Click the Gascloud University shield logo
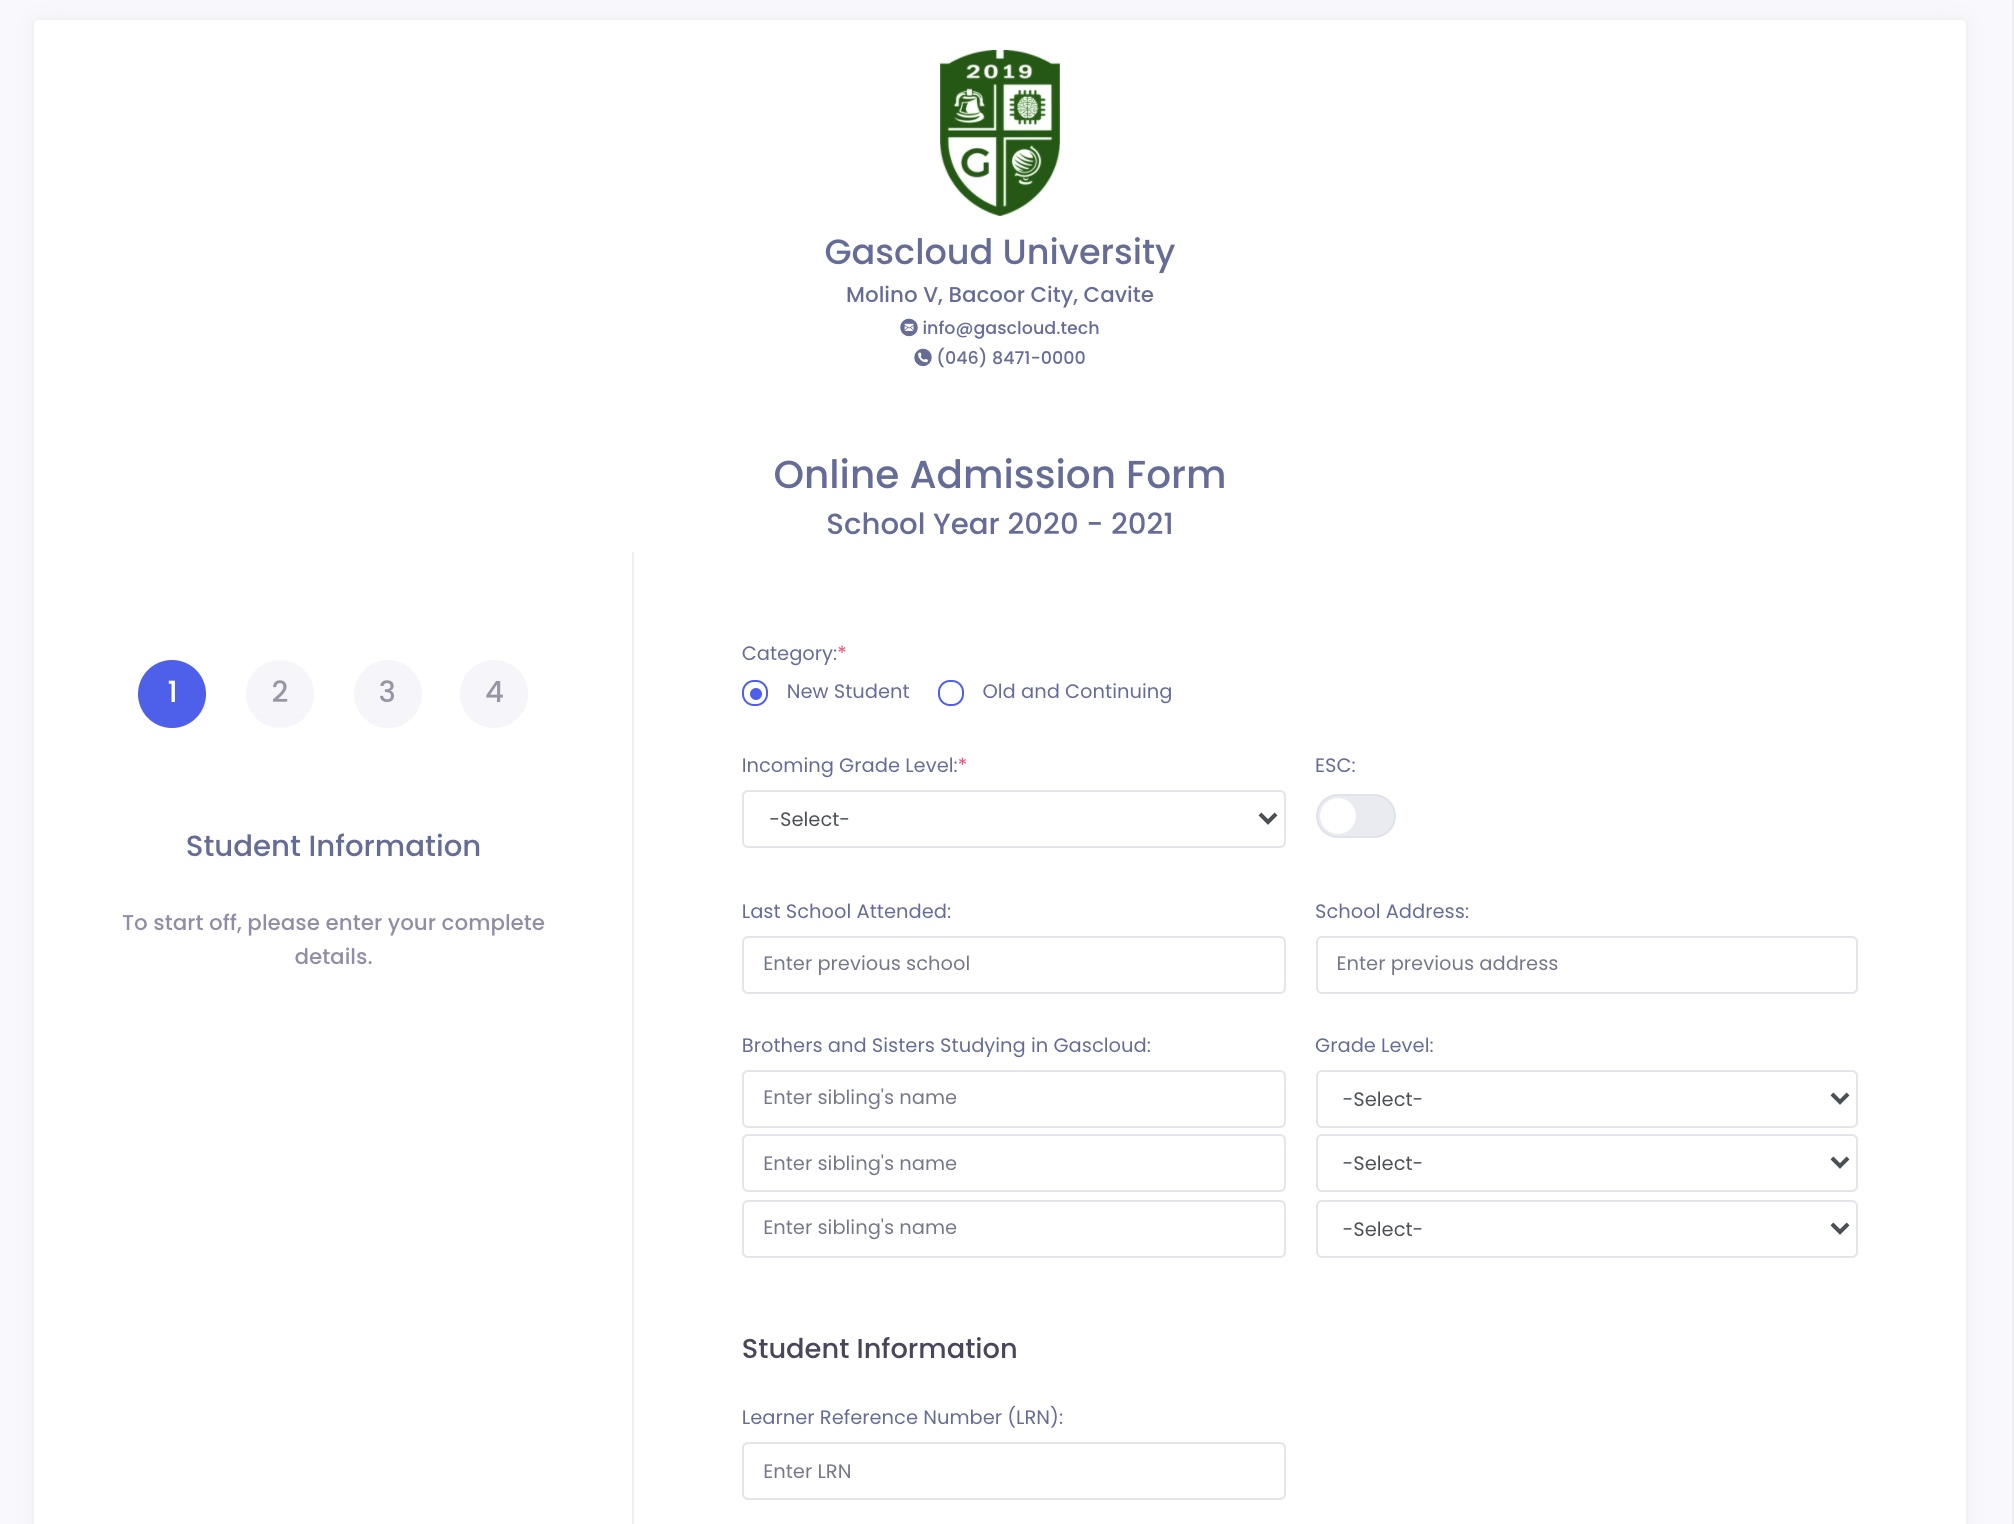Screen dimensions: 2014x1524 click(999, 132)
